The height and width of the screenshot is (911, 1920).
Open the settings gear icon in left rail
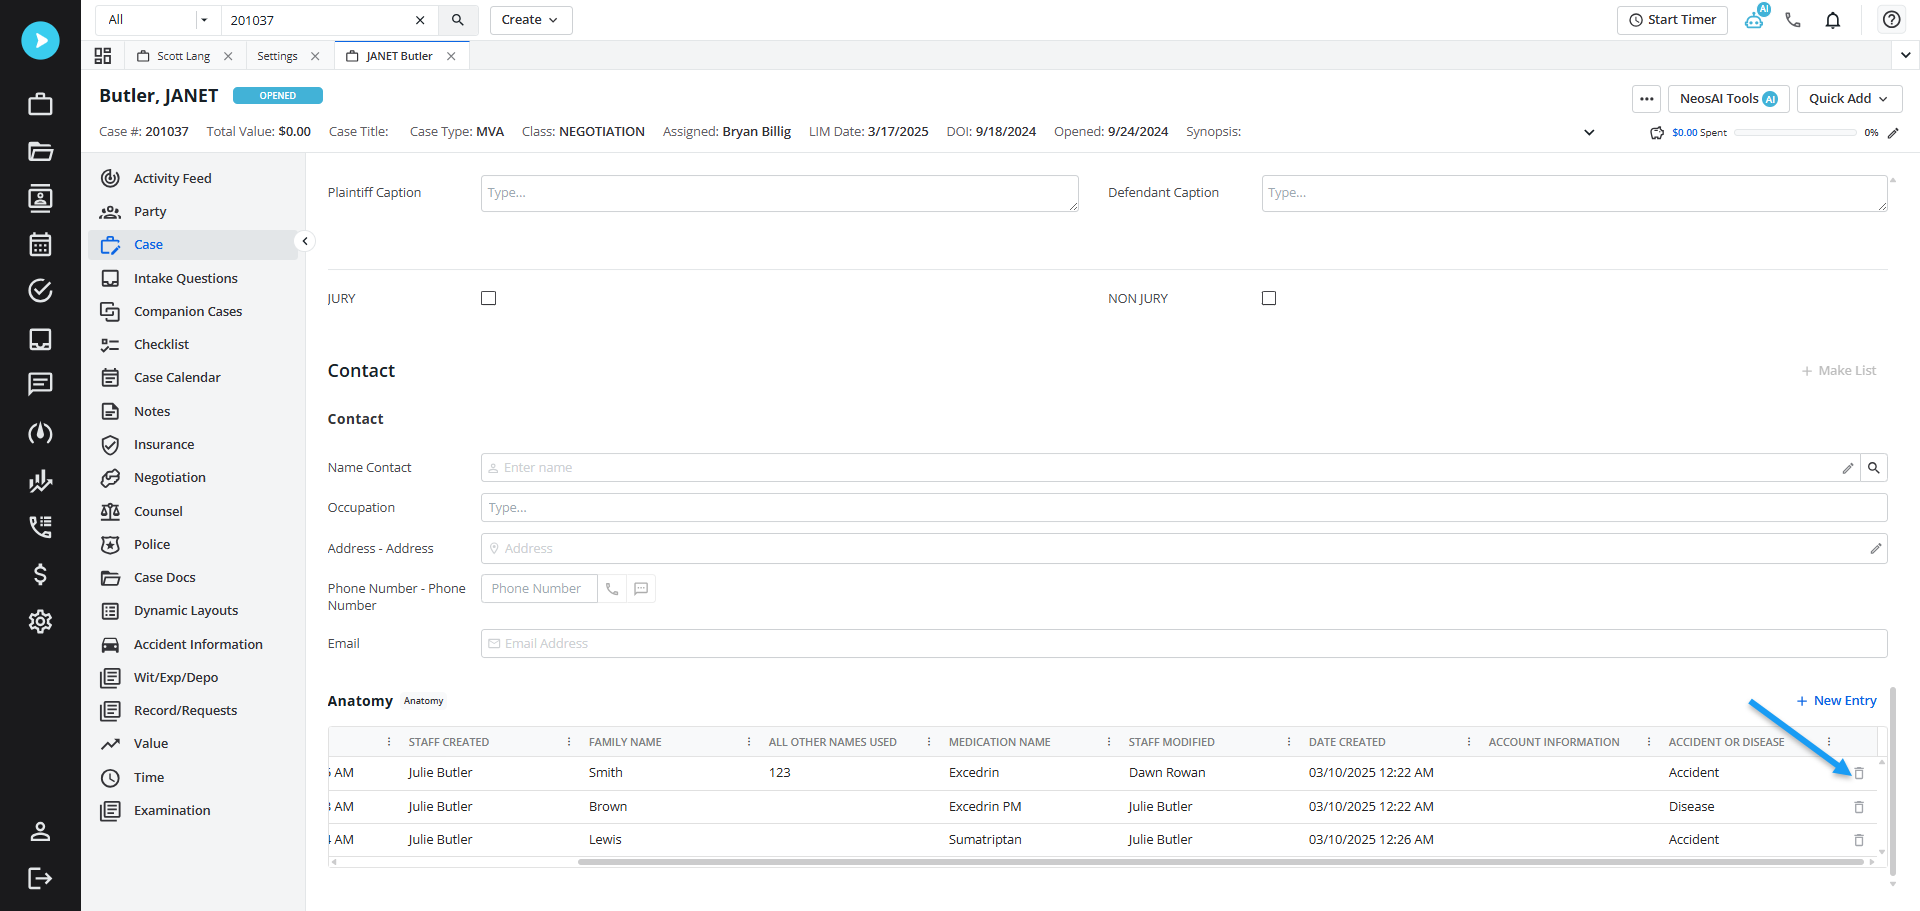point(40,621)
